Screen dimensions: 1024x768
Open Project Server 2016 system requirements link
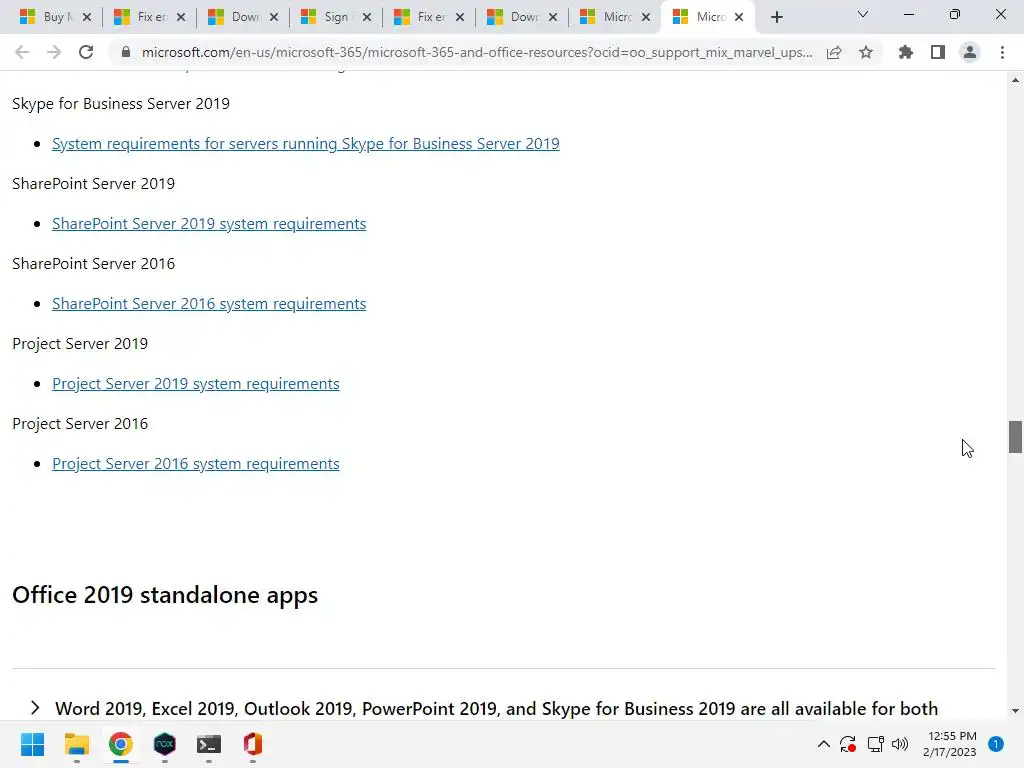(x=196, y=464)
